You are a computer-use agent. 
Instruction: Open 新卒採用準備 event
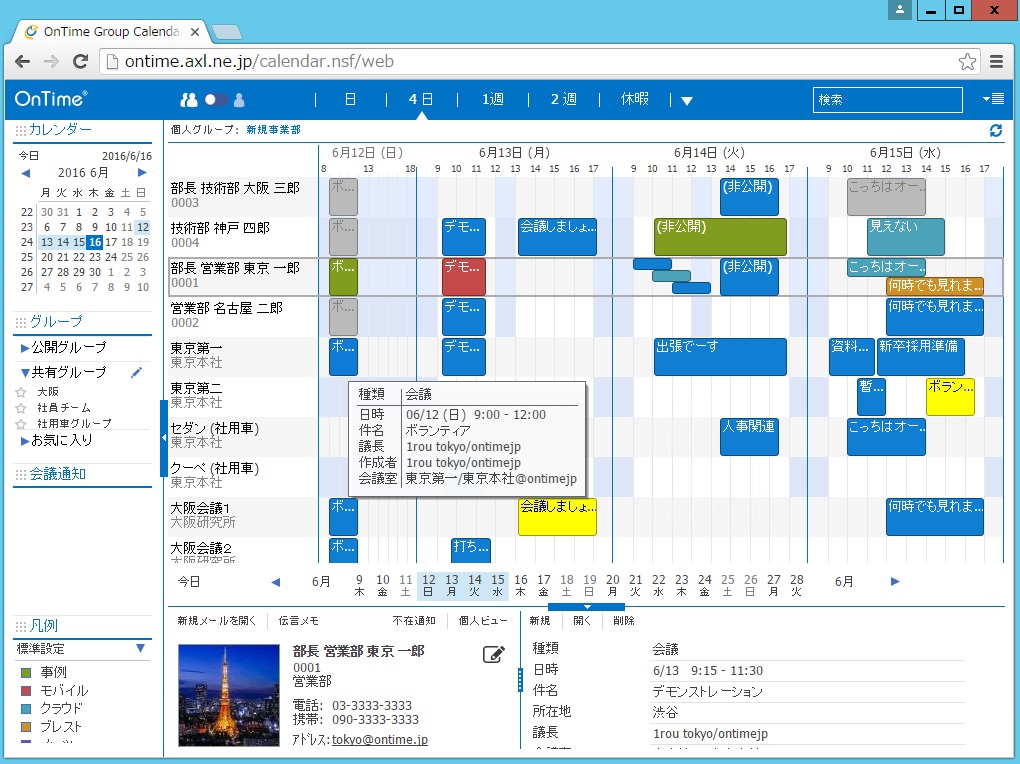point(920,357)
